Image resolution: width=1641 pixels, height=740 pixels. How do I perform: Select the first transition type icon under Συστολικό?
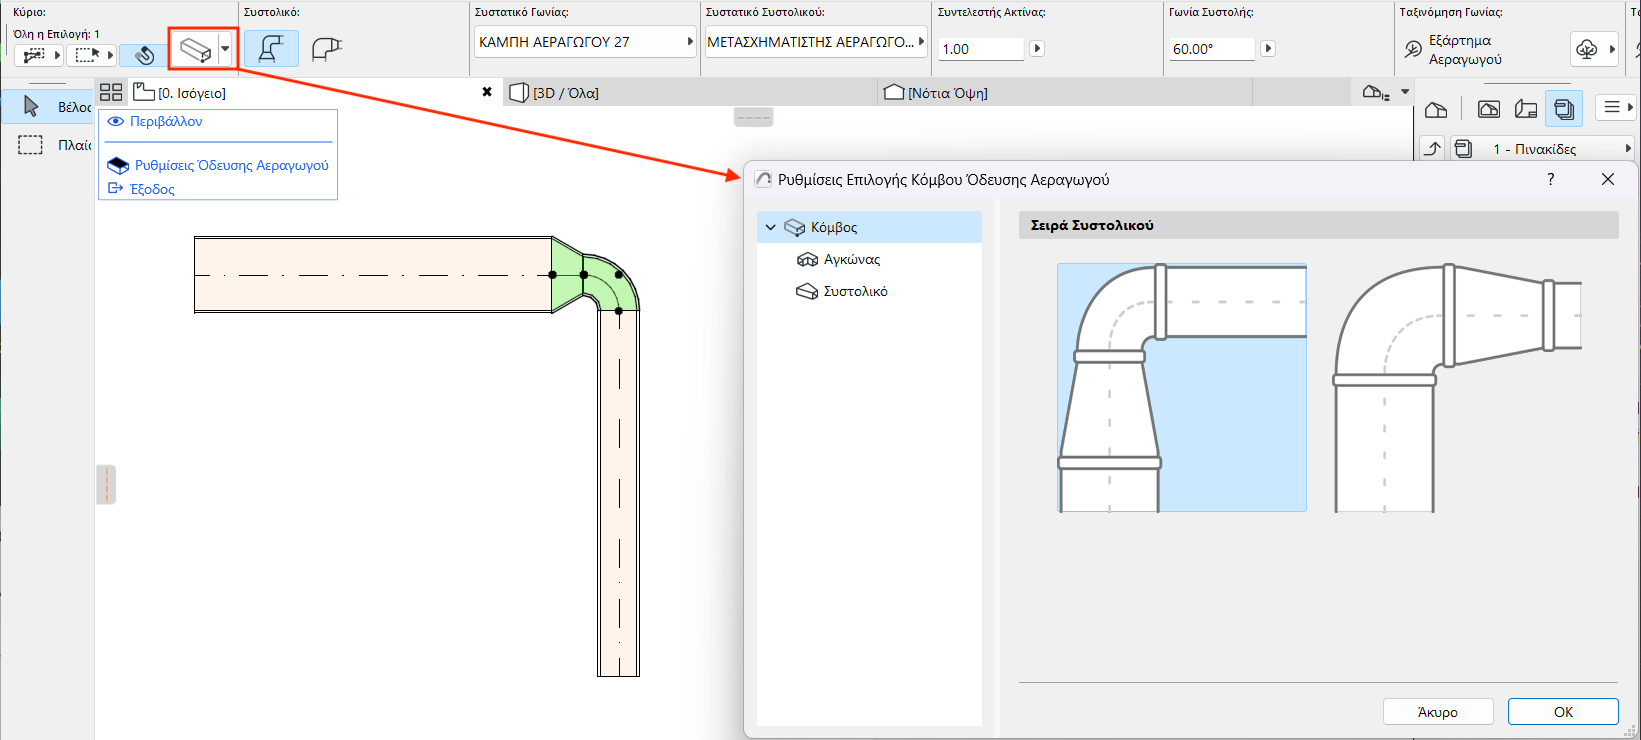point(271,49)
